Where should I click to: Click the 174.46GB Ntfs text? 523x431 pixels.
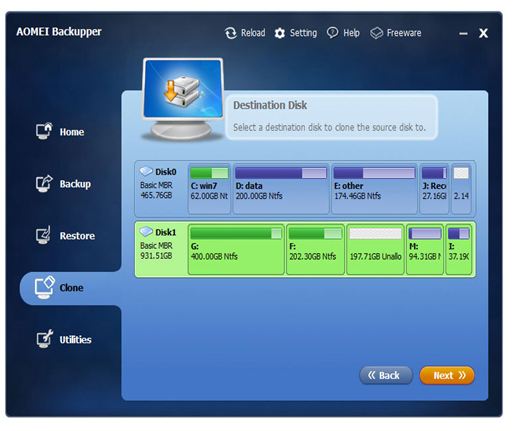[358, 196]
